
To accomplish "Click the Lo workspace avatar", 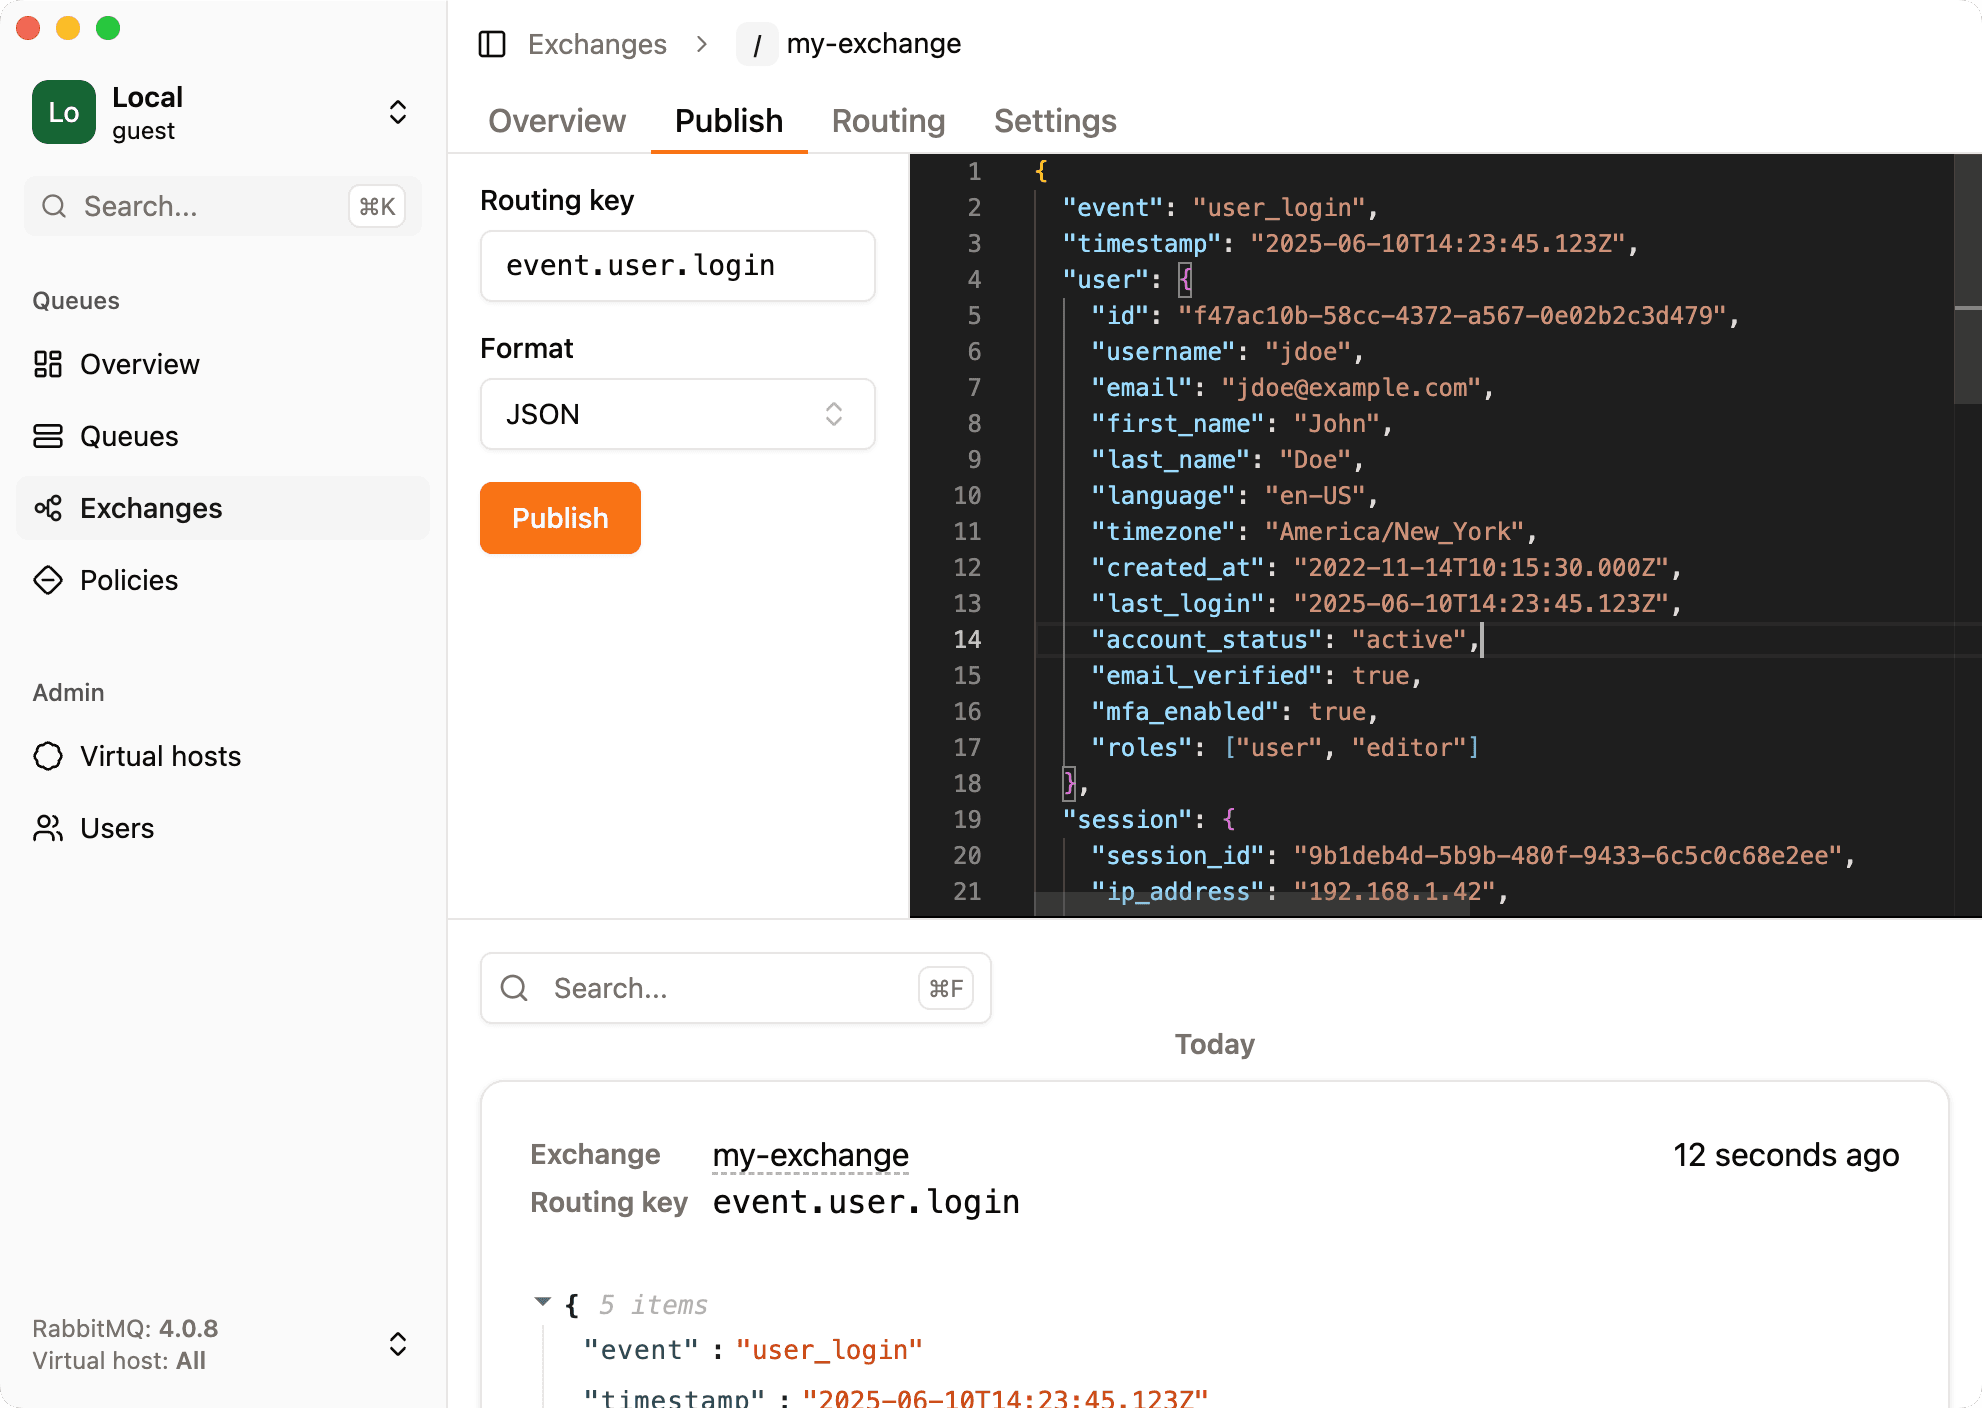I will click(63, 112).
